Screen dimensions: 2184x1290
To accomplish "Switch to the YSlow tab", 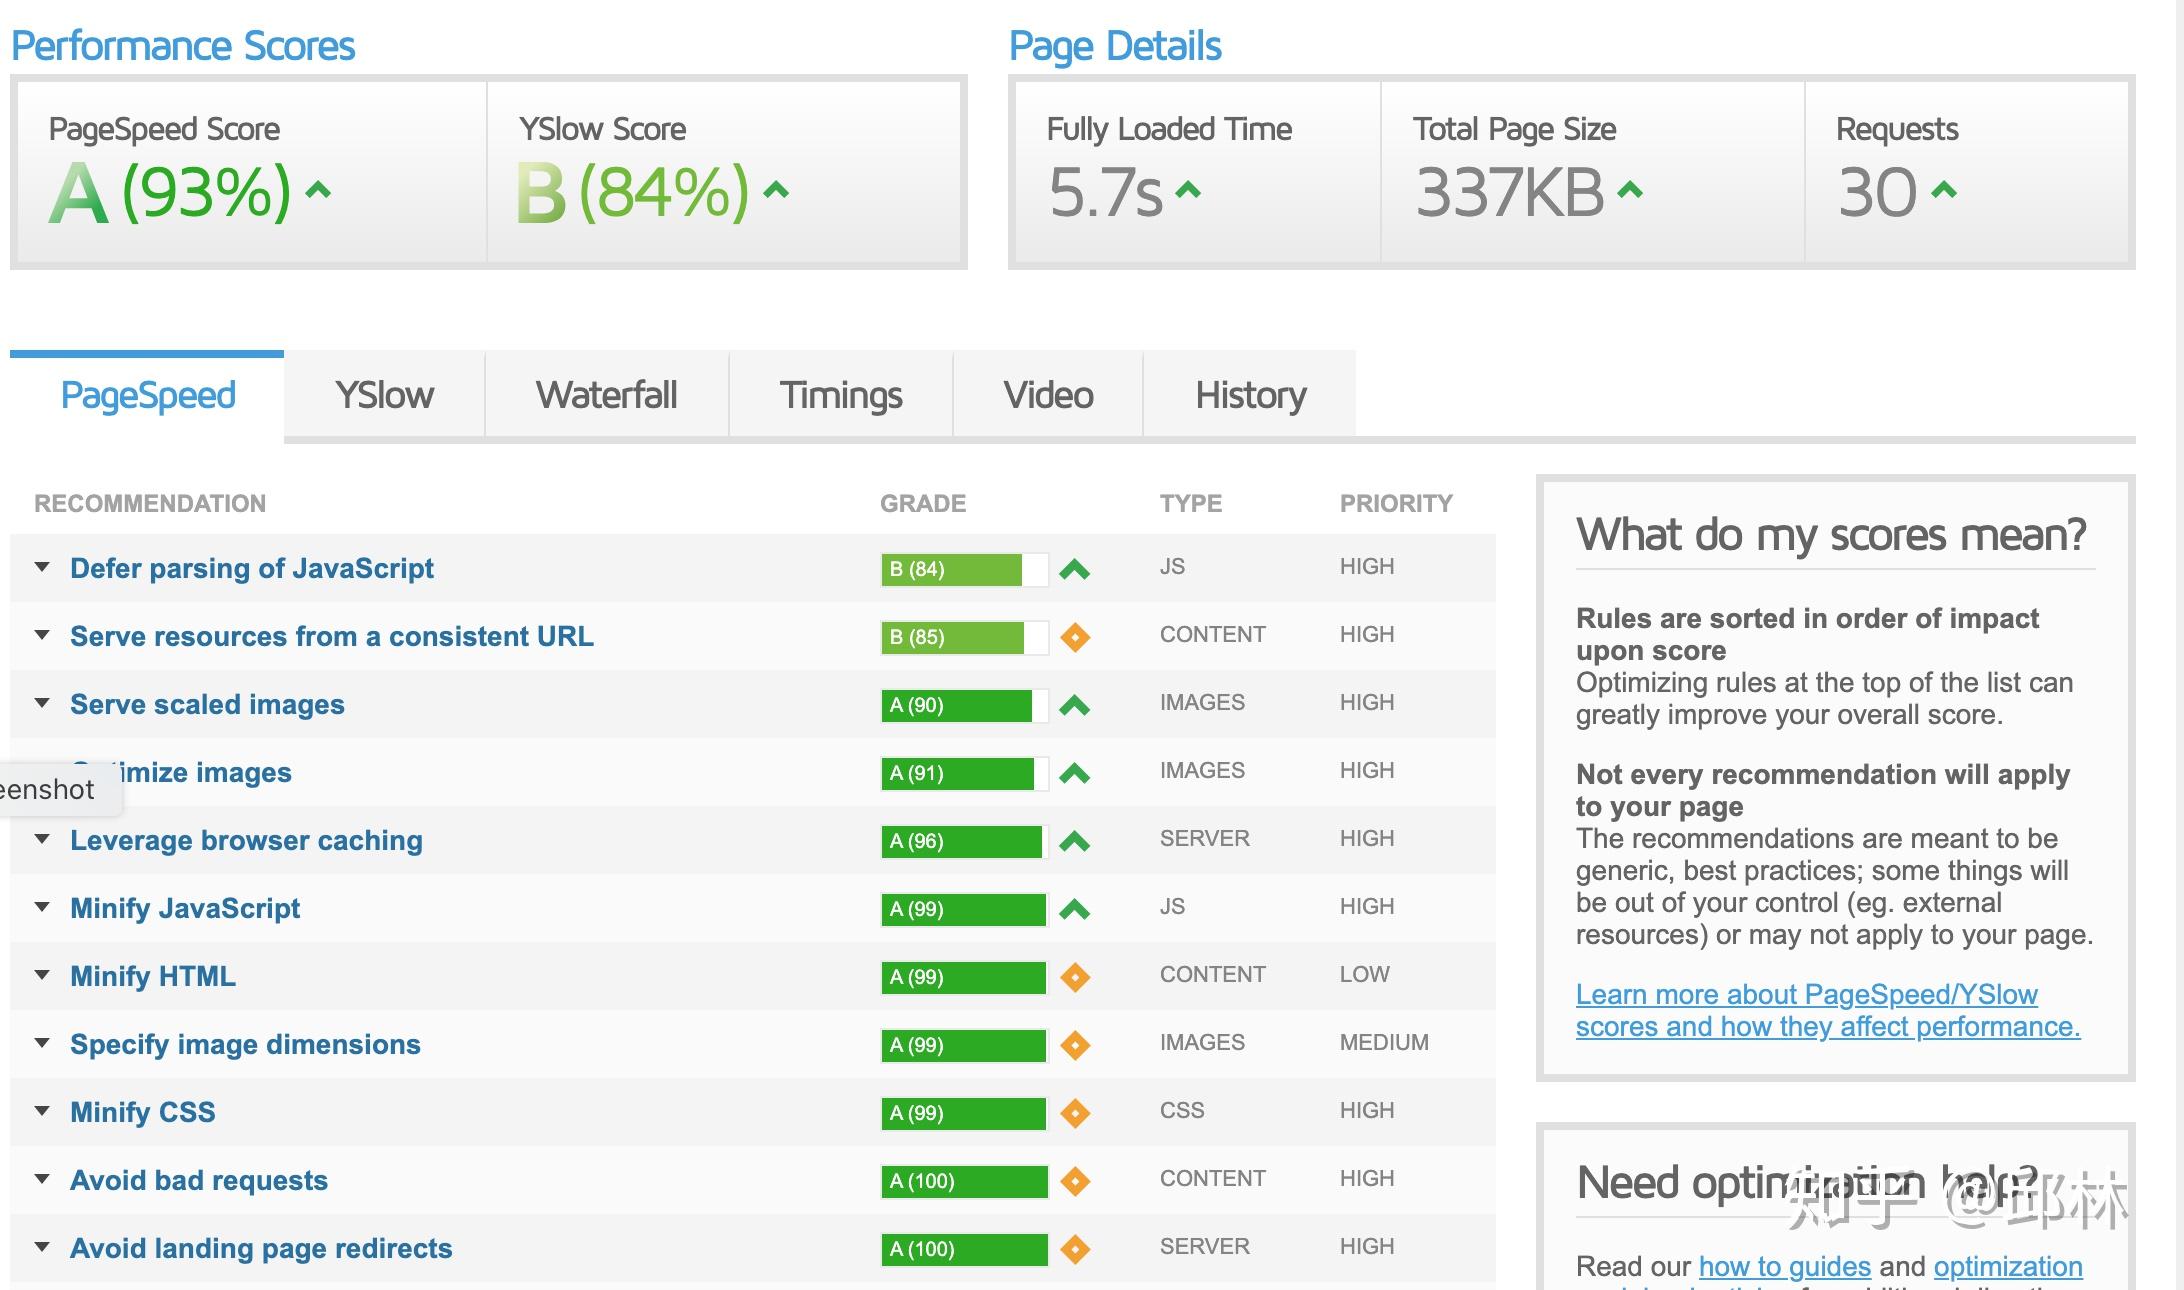I will [x=384, y=395].
